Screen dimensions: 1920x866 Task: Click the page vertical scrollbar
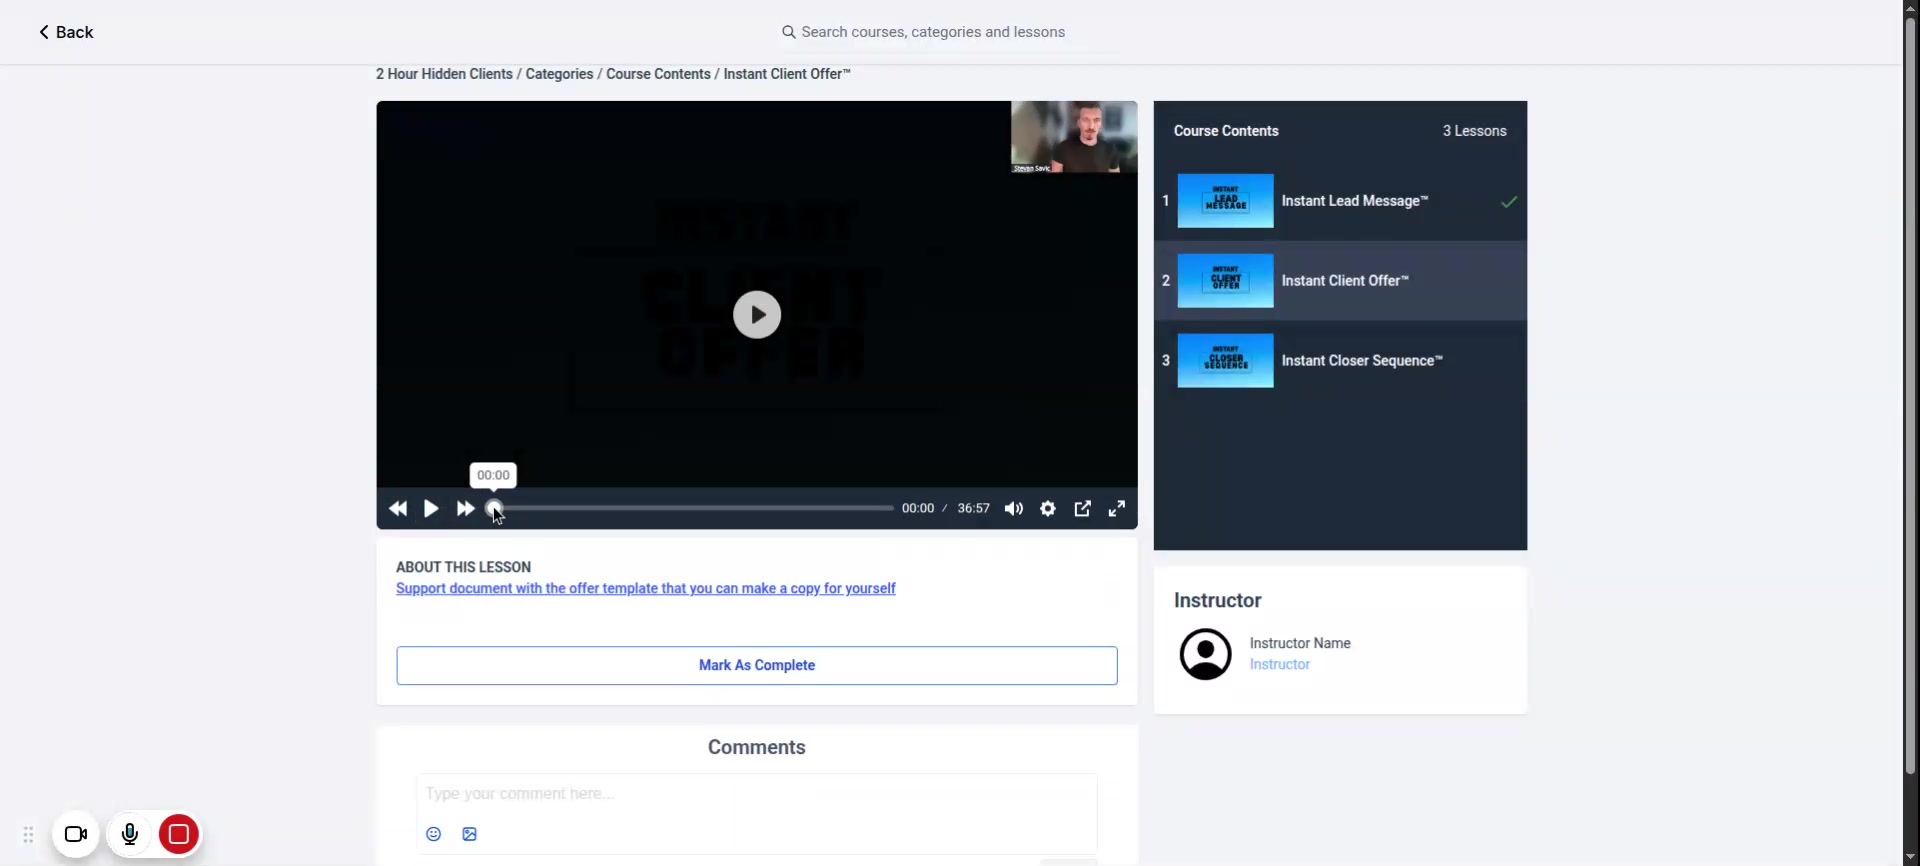coord(1911,396)
